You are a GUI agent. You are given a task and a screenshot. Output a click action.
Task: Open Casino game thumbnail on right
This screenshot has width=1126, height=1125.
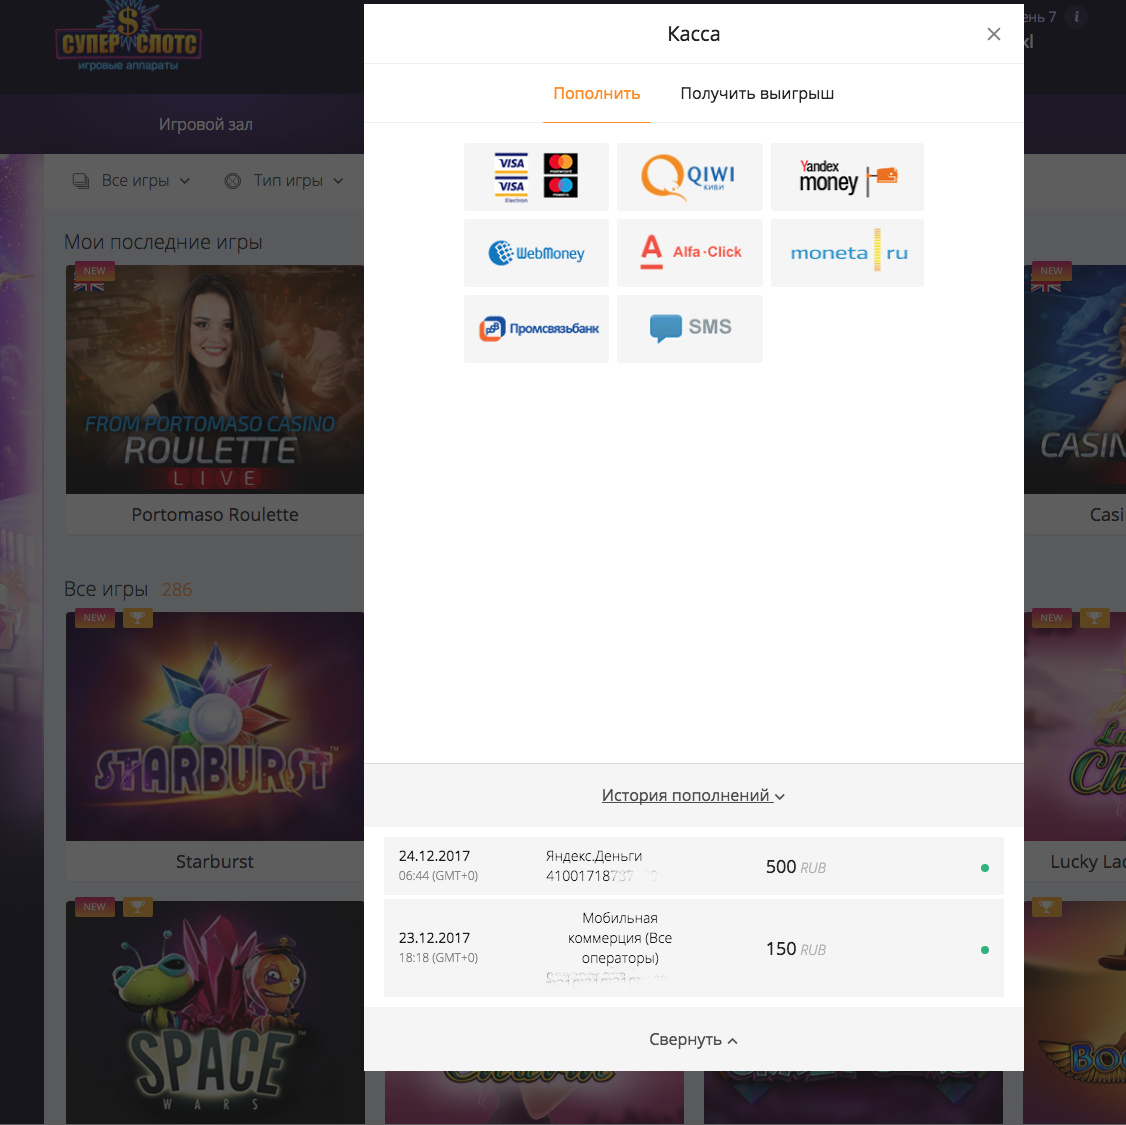1075,379
